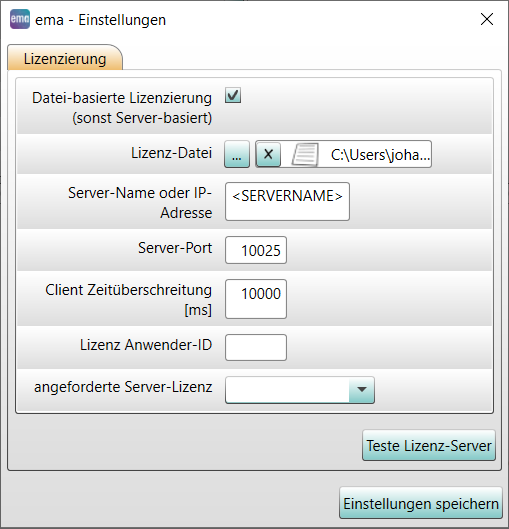Toggle Datei-basierte Lizenzierung checkbox
Viewport: 509px width, 529px height.
click(233, 95)
